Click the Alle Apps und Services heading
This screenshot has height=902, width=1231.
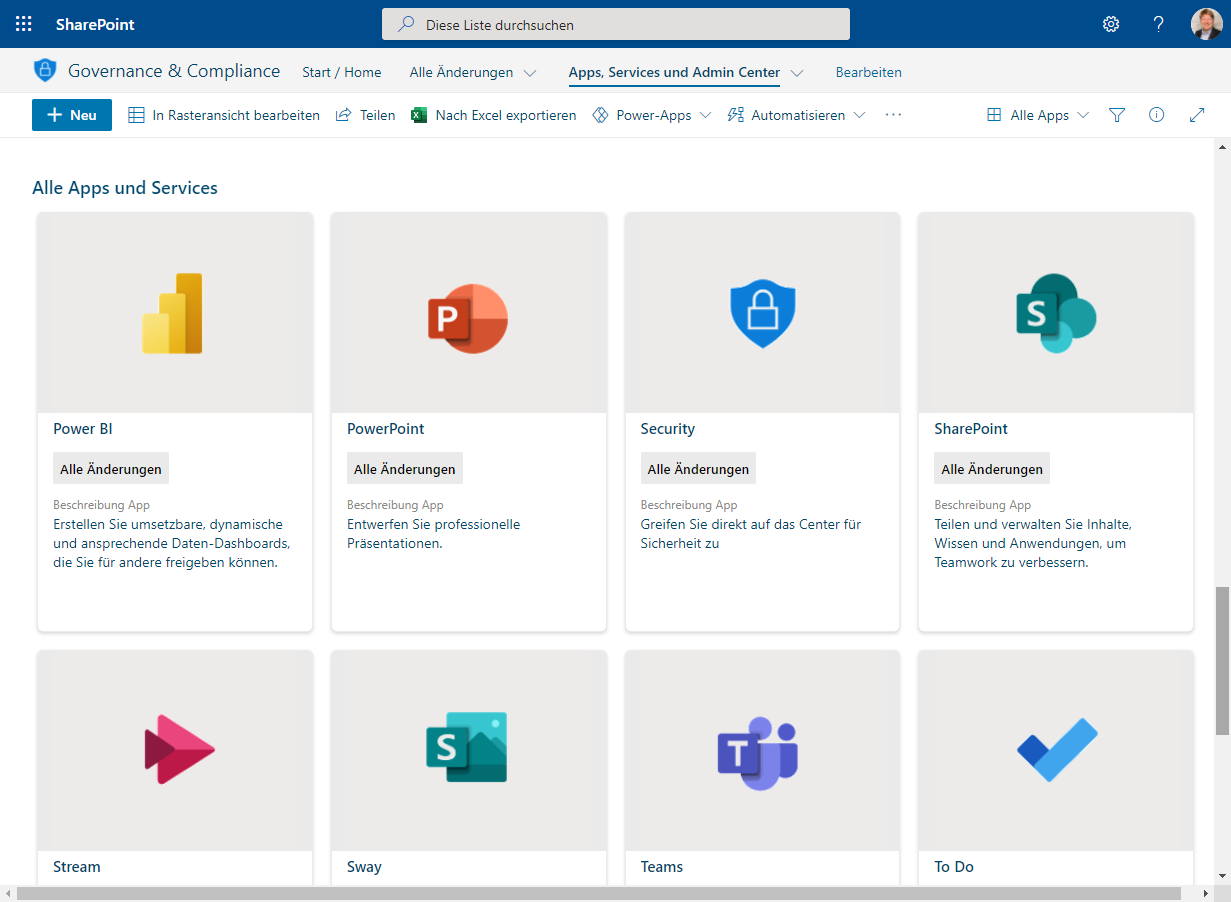[x=125, y=188]
